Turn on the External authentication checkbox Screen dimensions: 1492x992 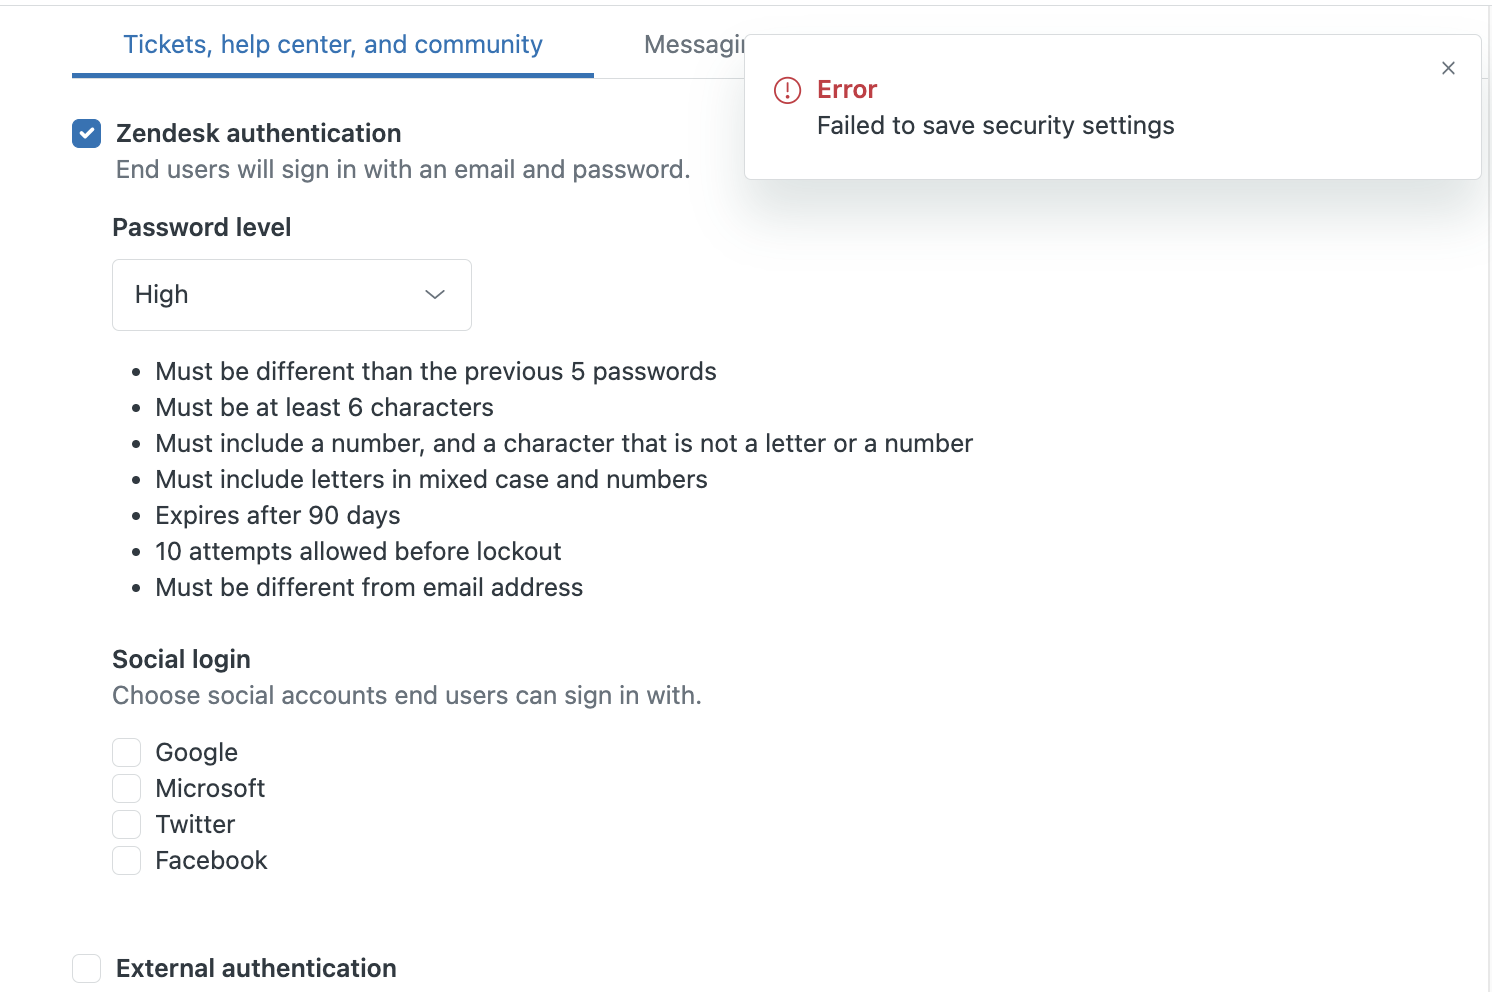(87, 968)
